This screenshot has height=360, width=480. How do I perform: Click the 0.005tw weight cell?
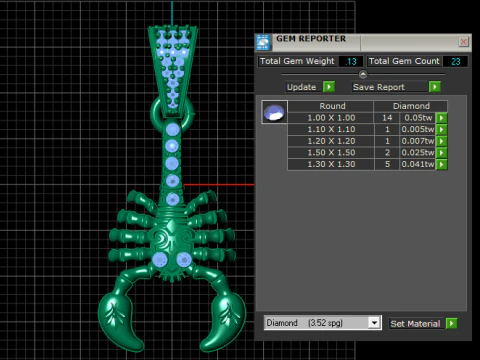click(x=418, y=129)
